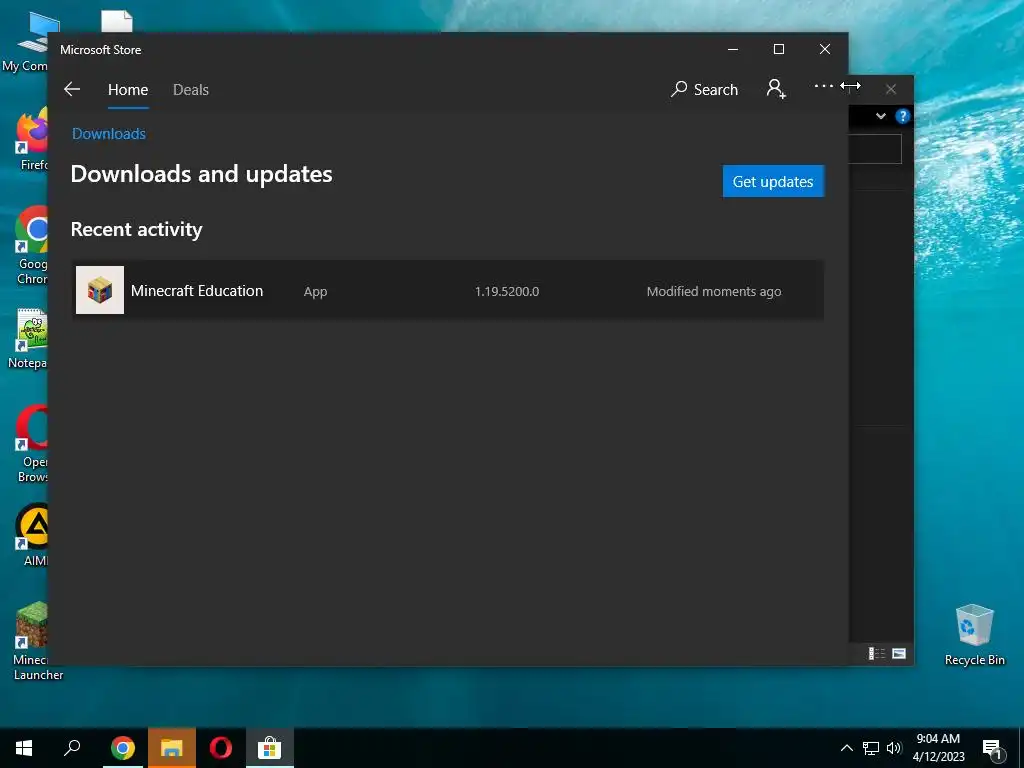This screenshot has width=1024, height=768.
Task: Follow the Downloads breadcrumb link
Action: (108, 134)
